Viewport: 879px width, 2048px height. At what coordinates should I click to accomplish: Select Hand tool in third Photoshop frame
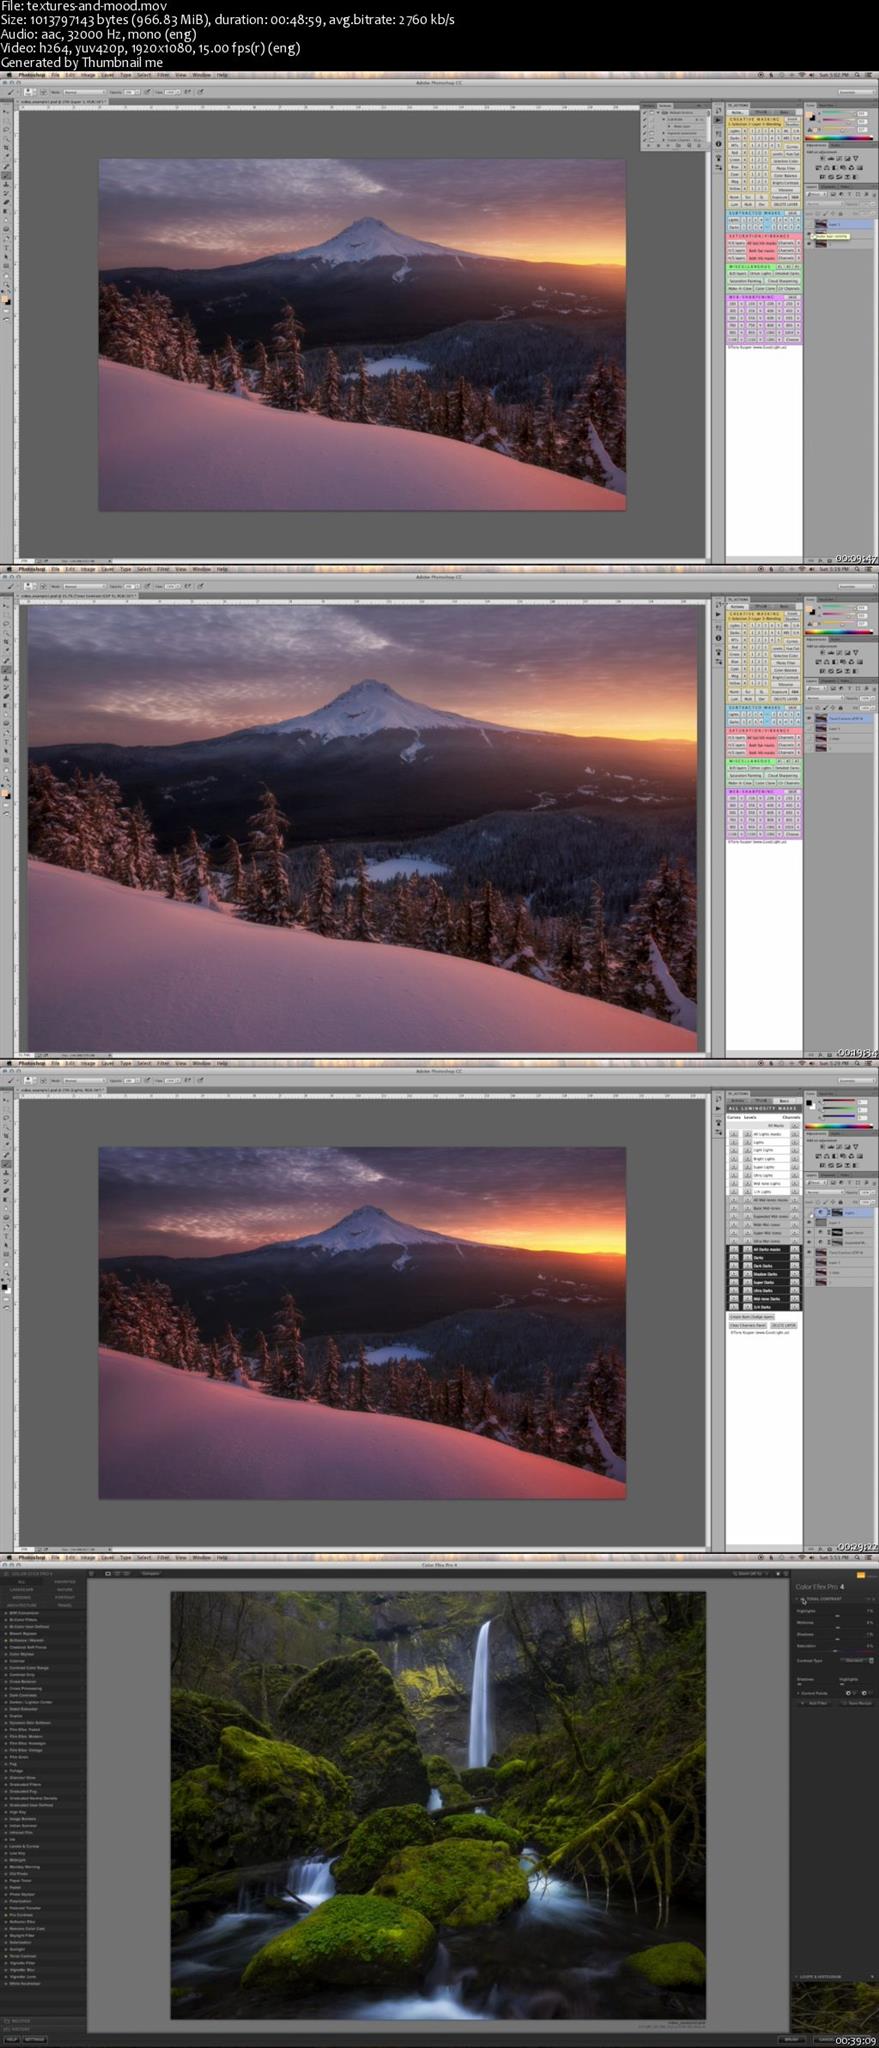pos(6,1264)
